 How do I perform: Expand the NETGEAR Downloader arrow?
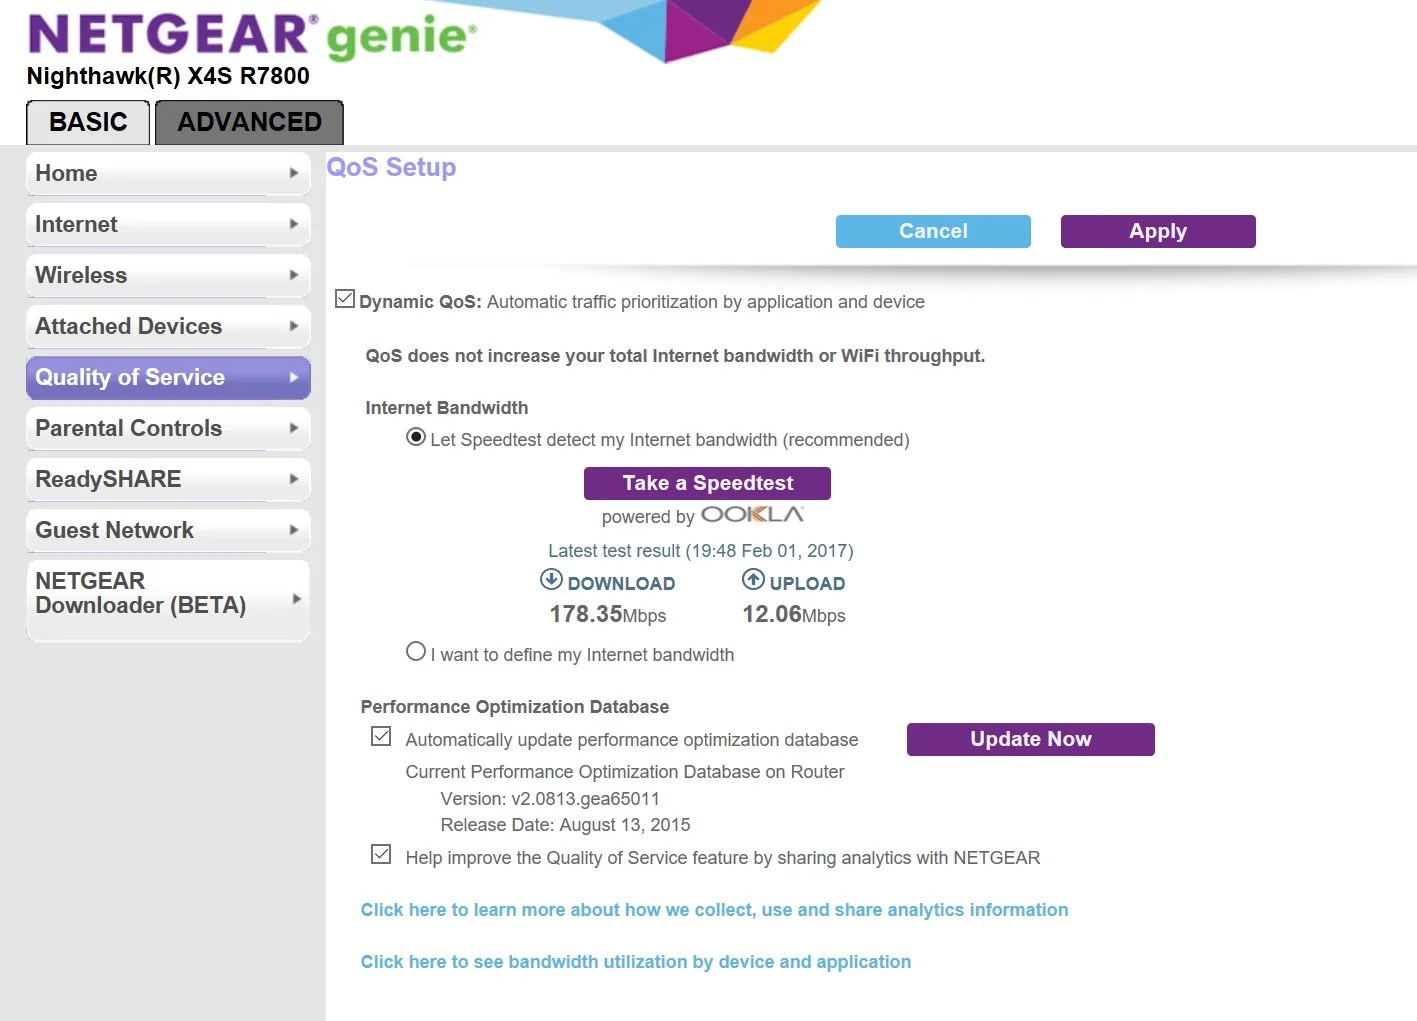pyautogui.click(x=296, y=599)
